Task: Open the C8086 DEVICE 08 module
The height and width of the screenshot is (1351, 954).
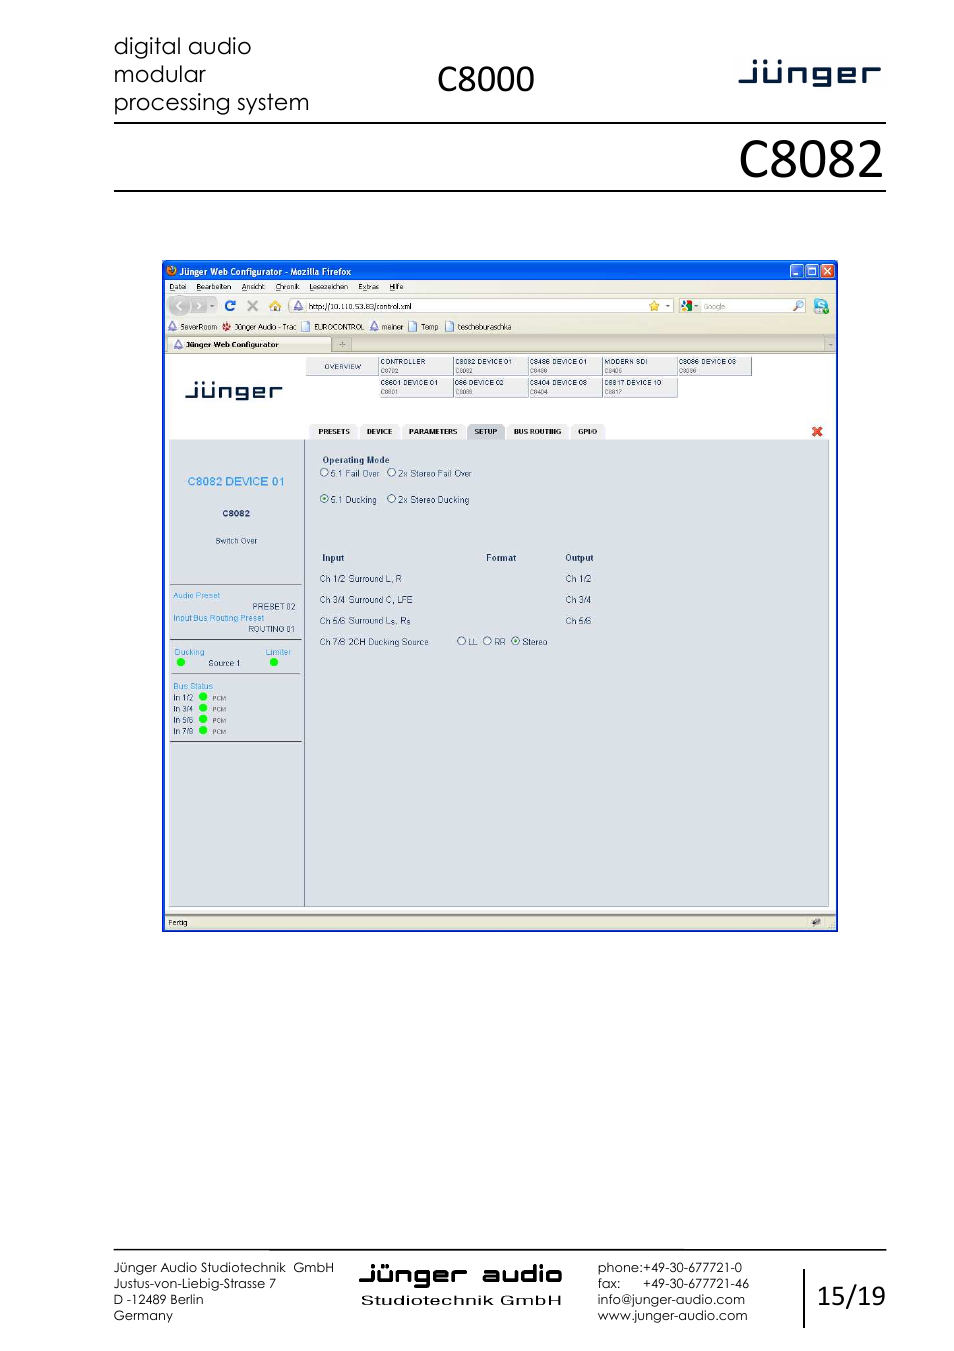Action: pyautogui.click(x=714, y=366)
